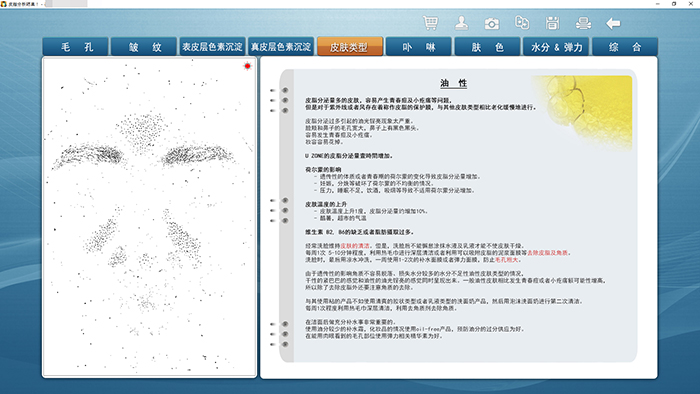Viewport: 700px width, 394px height.
Task: Open the shopping cart icon
Action: point(430,23)
